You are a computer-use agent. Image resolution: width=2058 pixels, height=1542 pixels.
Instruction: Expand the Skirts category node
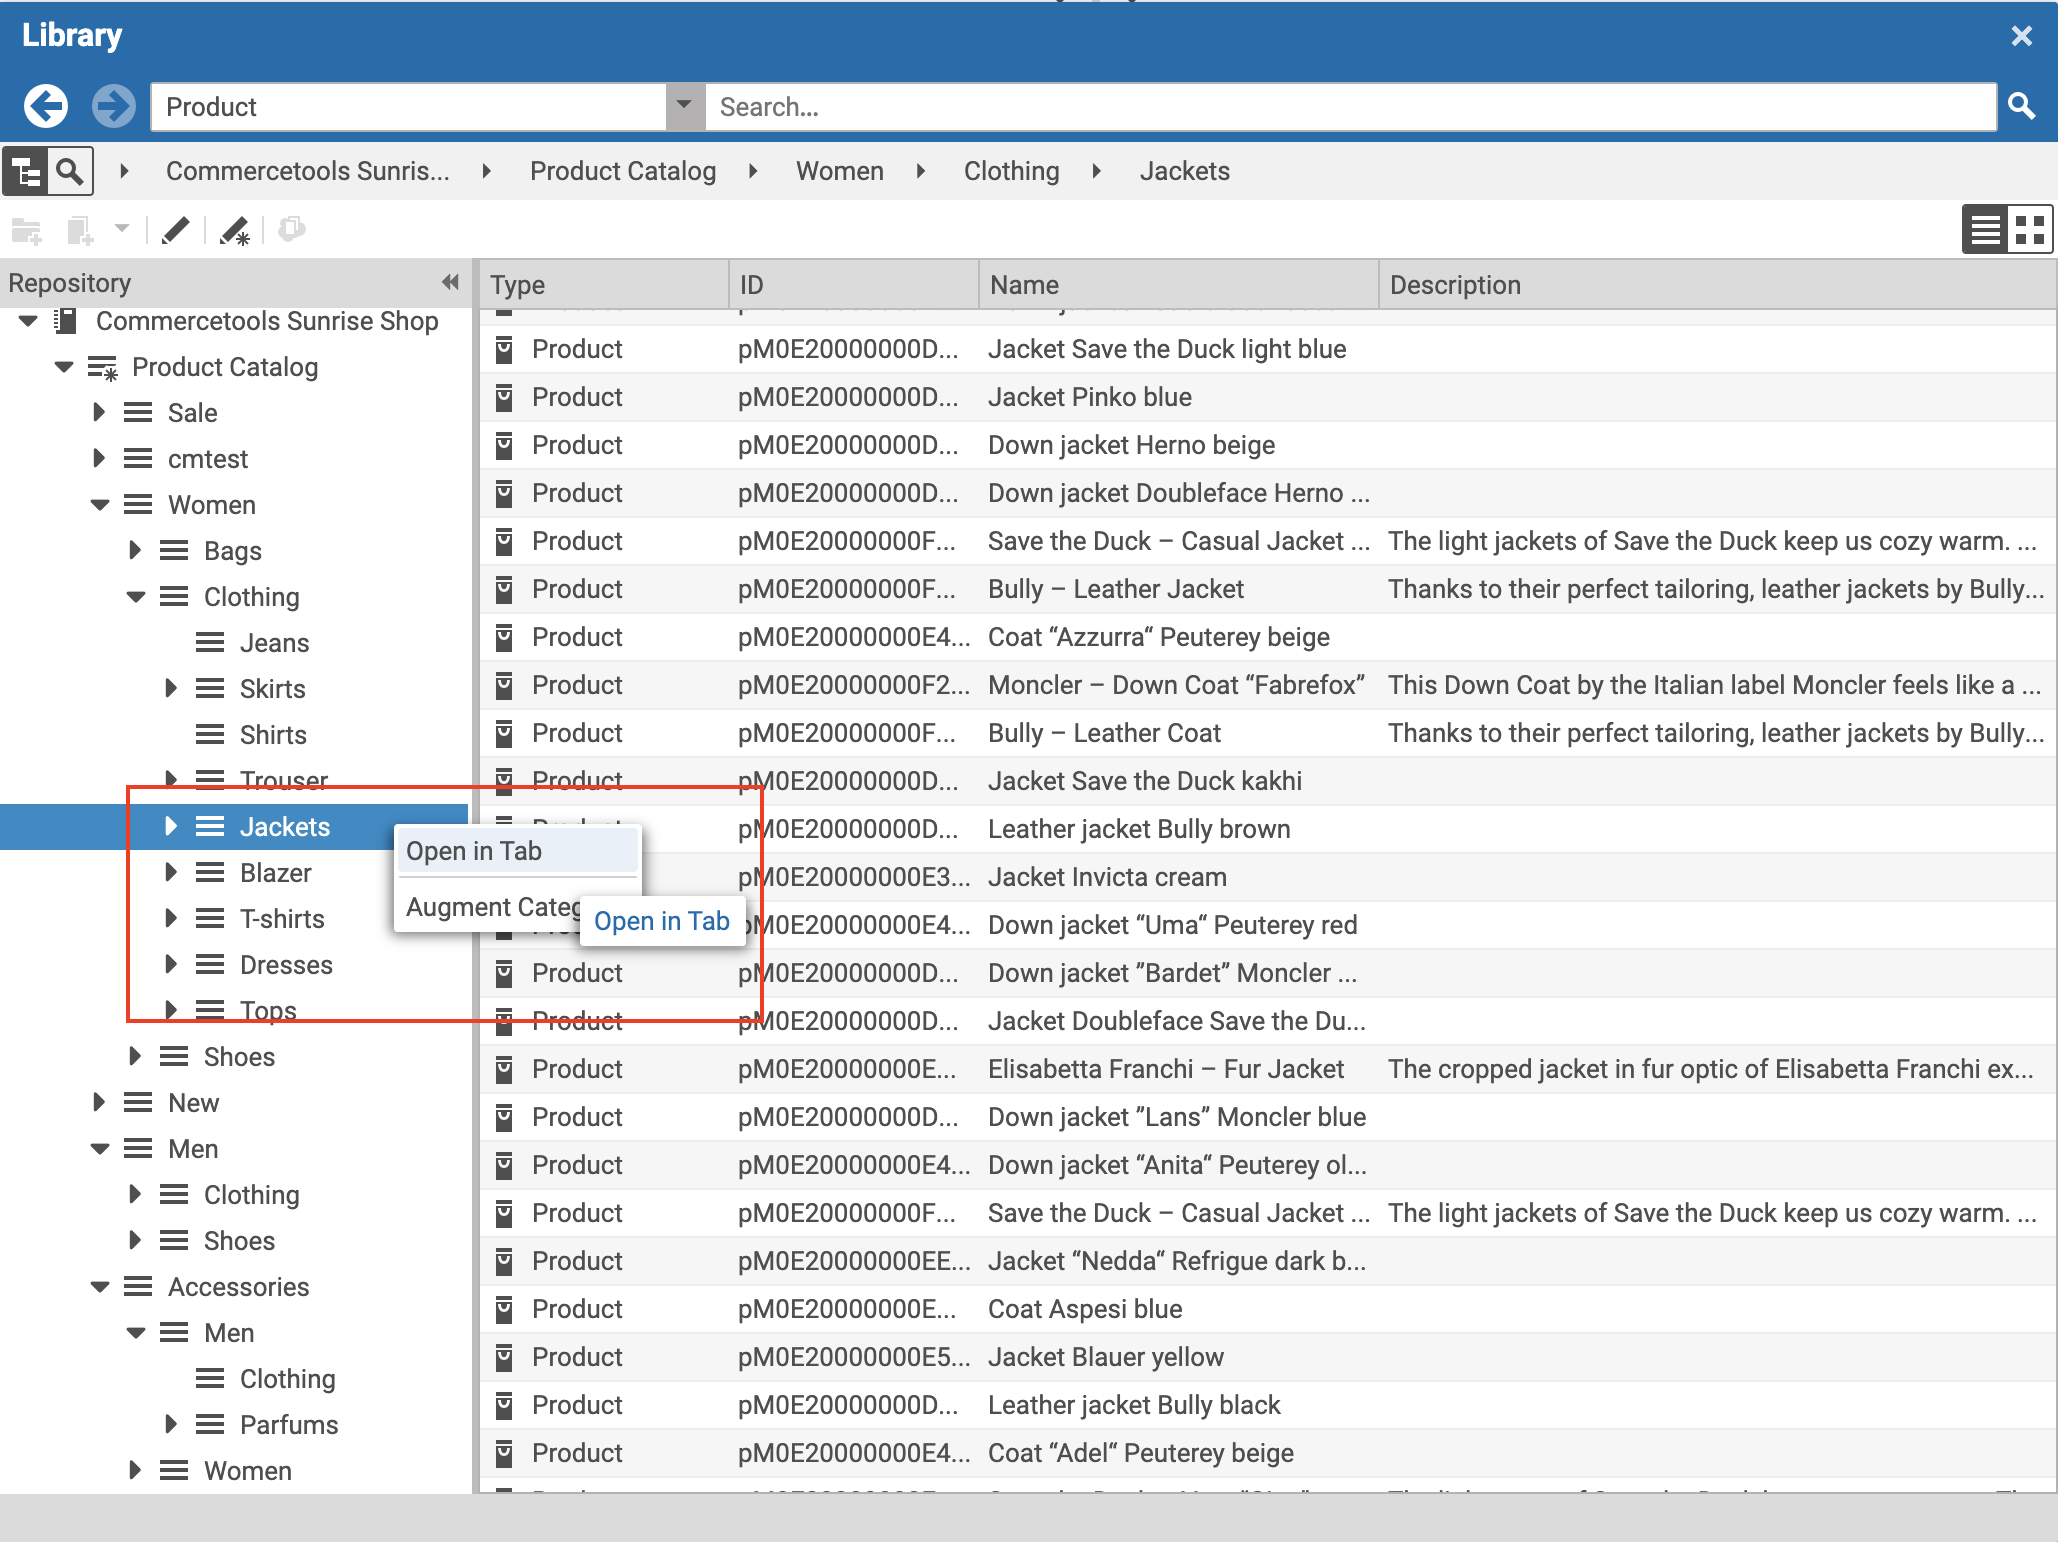click(170, 688)
